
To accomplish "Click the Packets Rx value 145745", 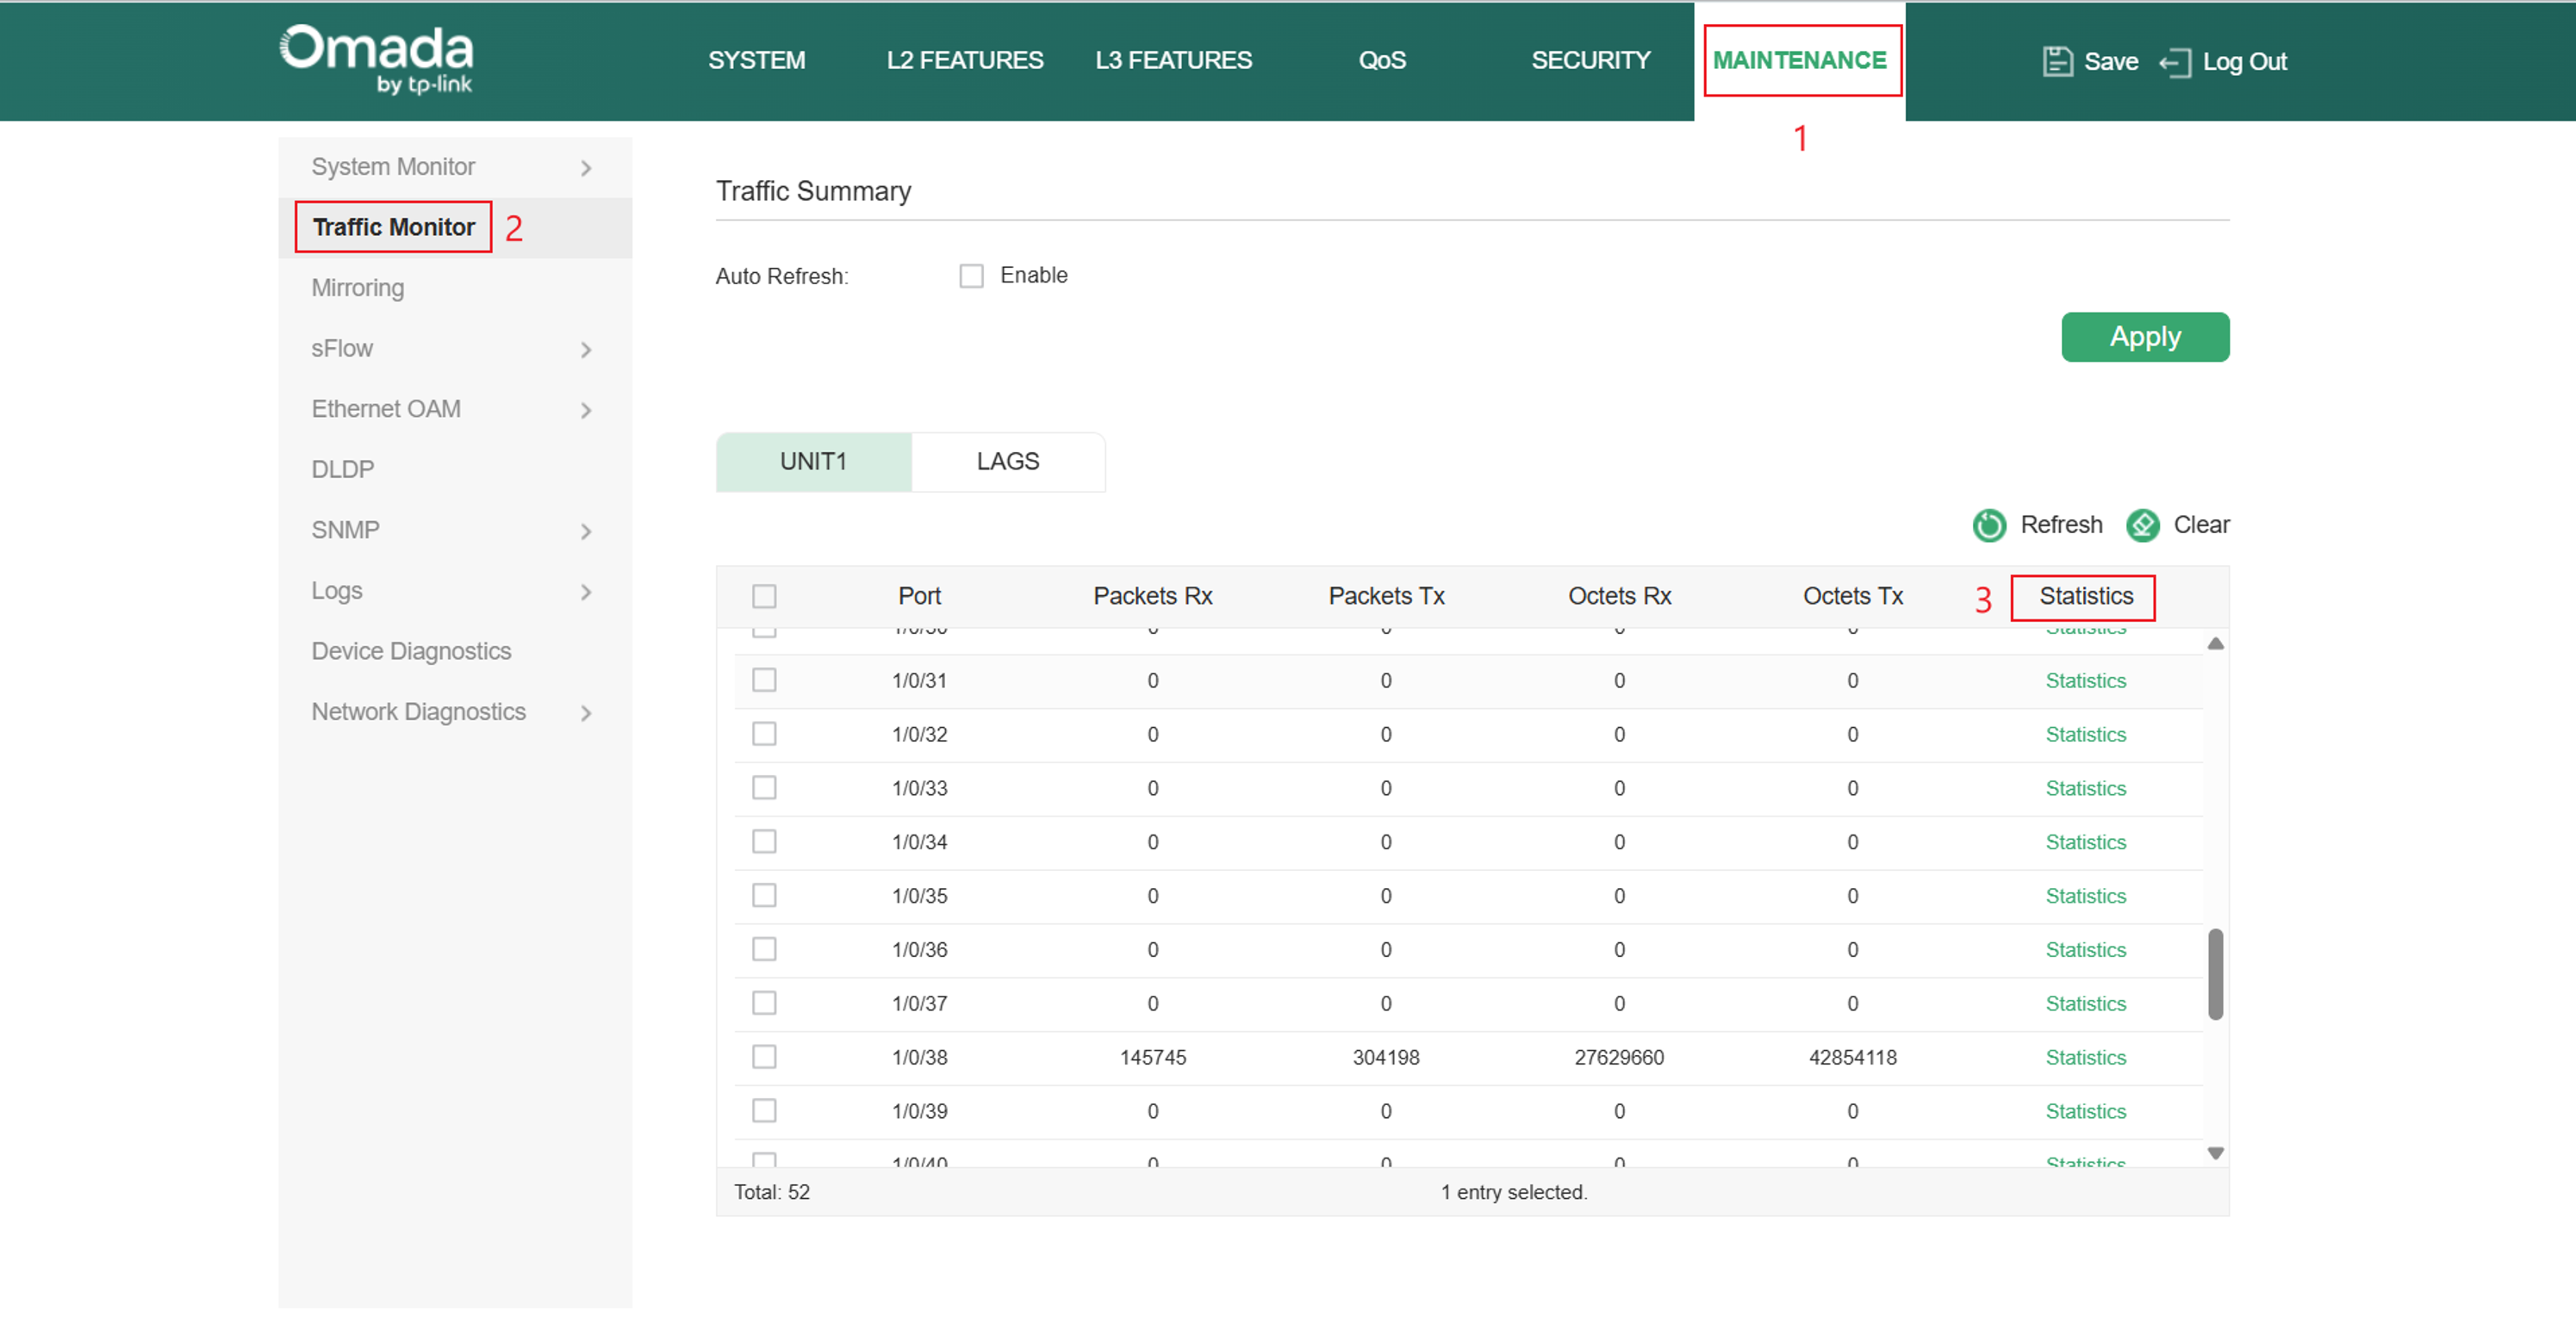I will click(x=1152, y=1058).
